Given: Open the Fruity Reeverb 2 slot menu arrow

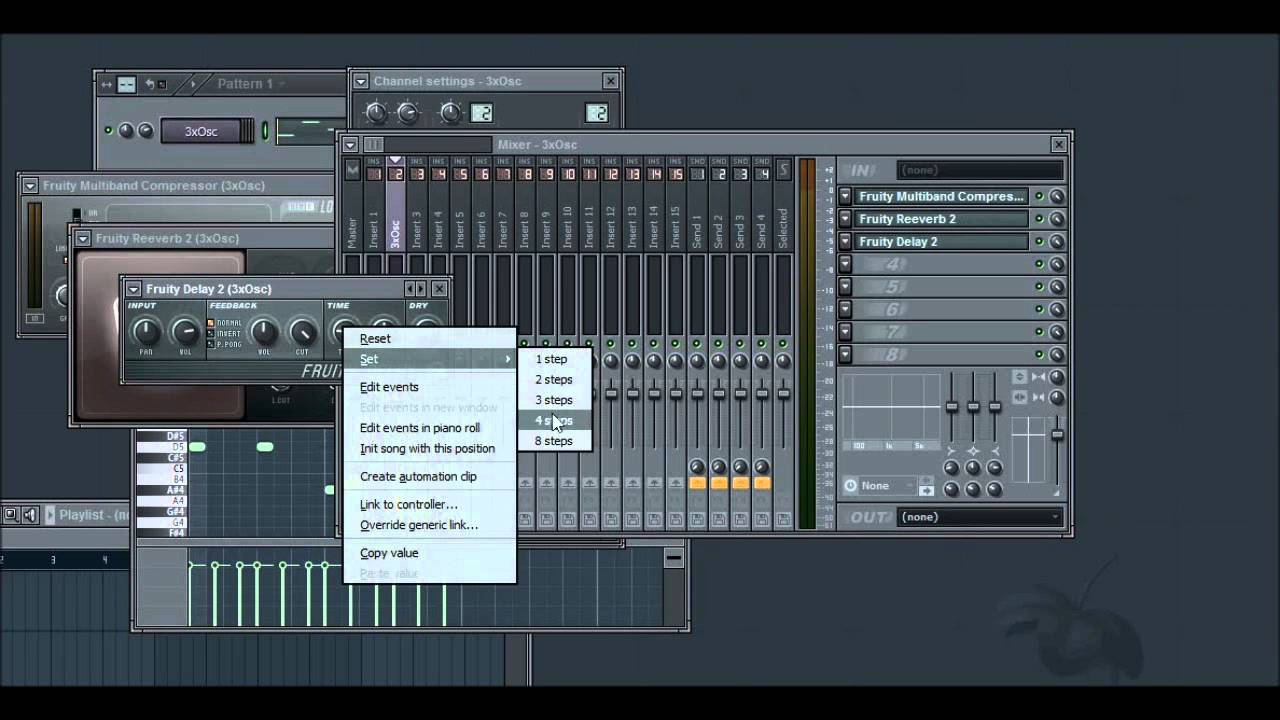Looking at the screenshot, I should coord(845,219).
